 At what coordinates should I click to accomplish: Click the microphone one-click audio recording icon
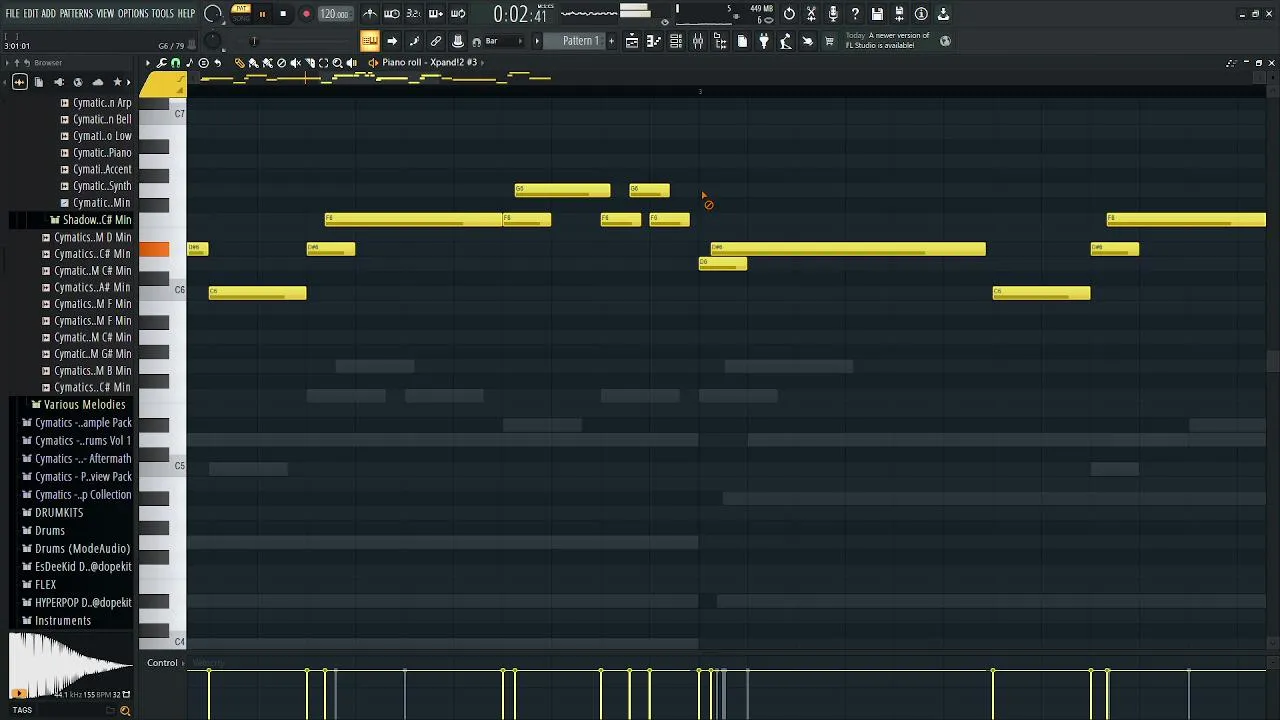[833, 14]
